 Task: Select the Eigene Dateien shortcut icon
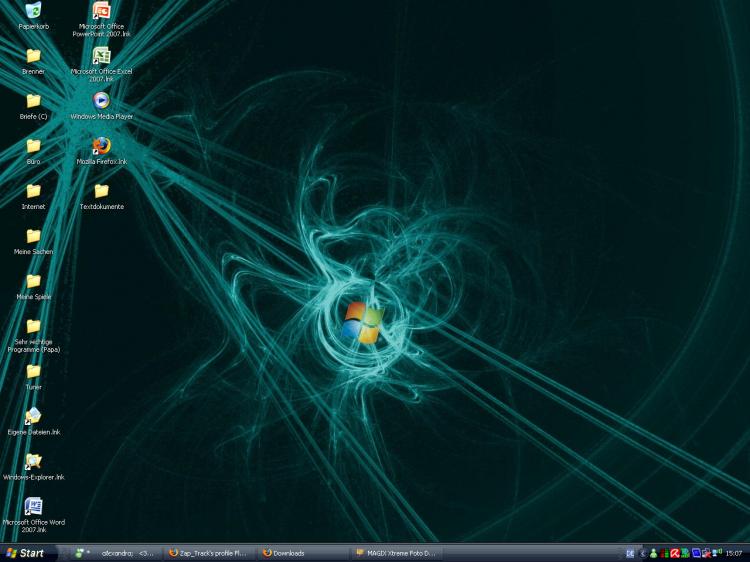click(x=33, y=416)
